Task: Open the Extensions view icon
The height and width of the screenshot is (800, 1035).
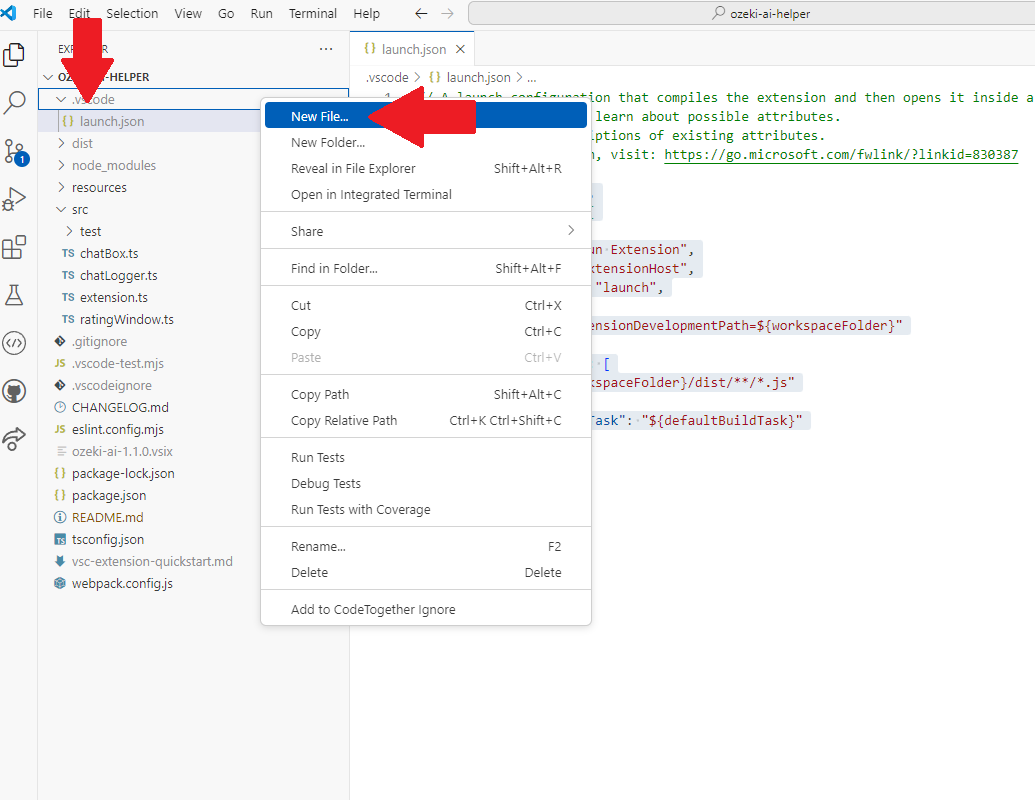Action: tap(14, 247)
